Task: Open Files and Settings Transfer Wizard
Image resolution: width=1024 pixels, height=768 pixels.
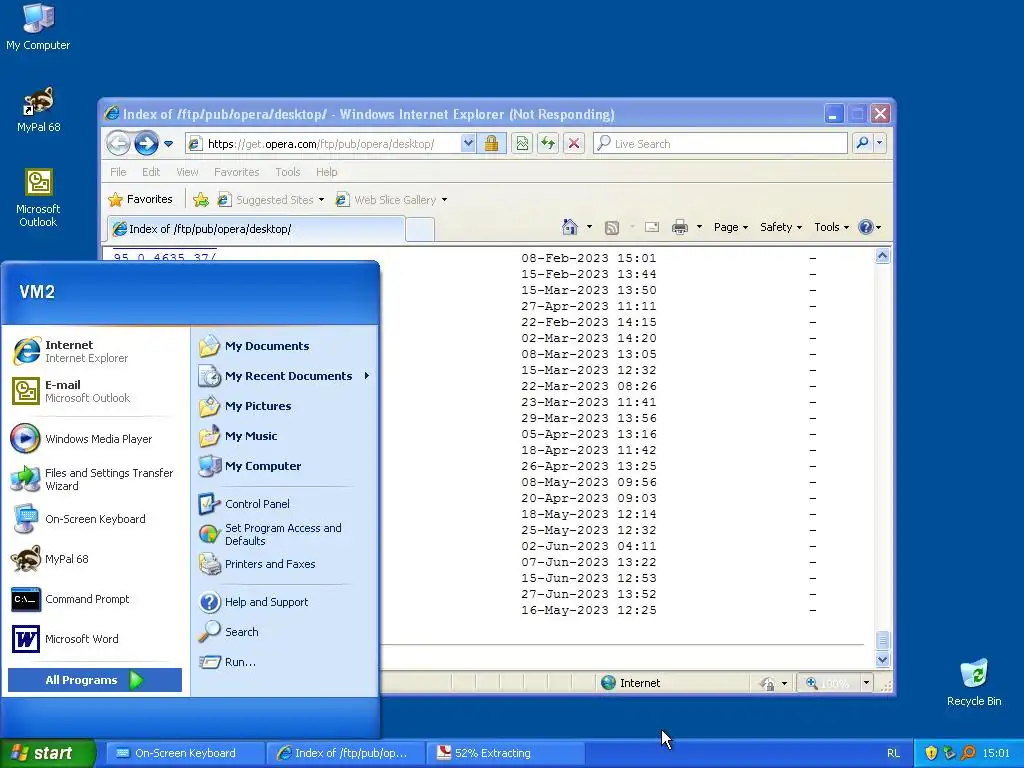Action: point(95,479)
